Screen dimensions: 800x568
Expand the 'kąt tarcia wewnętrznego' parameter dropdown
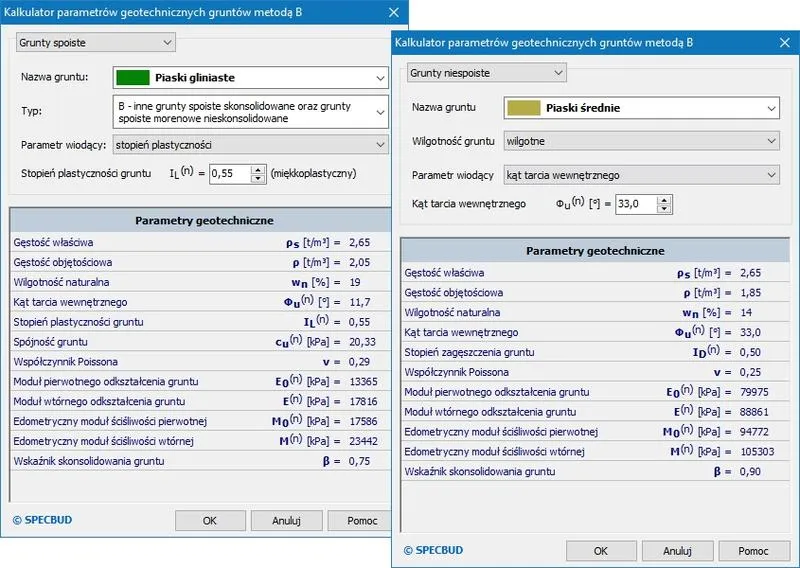coord(640,175)
